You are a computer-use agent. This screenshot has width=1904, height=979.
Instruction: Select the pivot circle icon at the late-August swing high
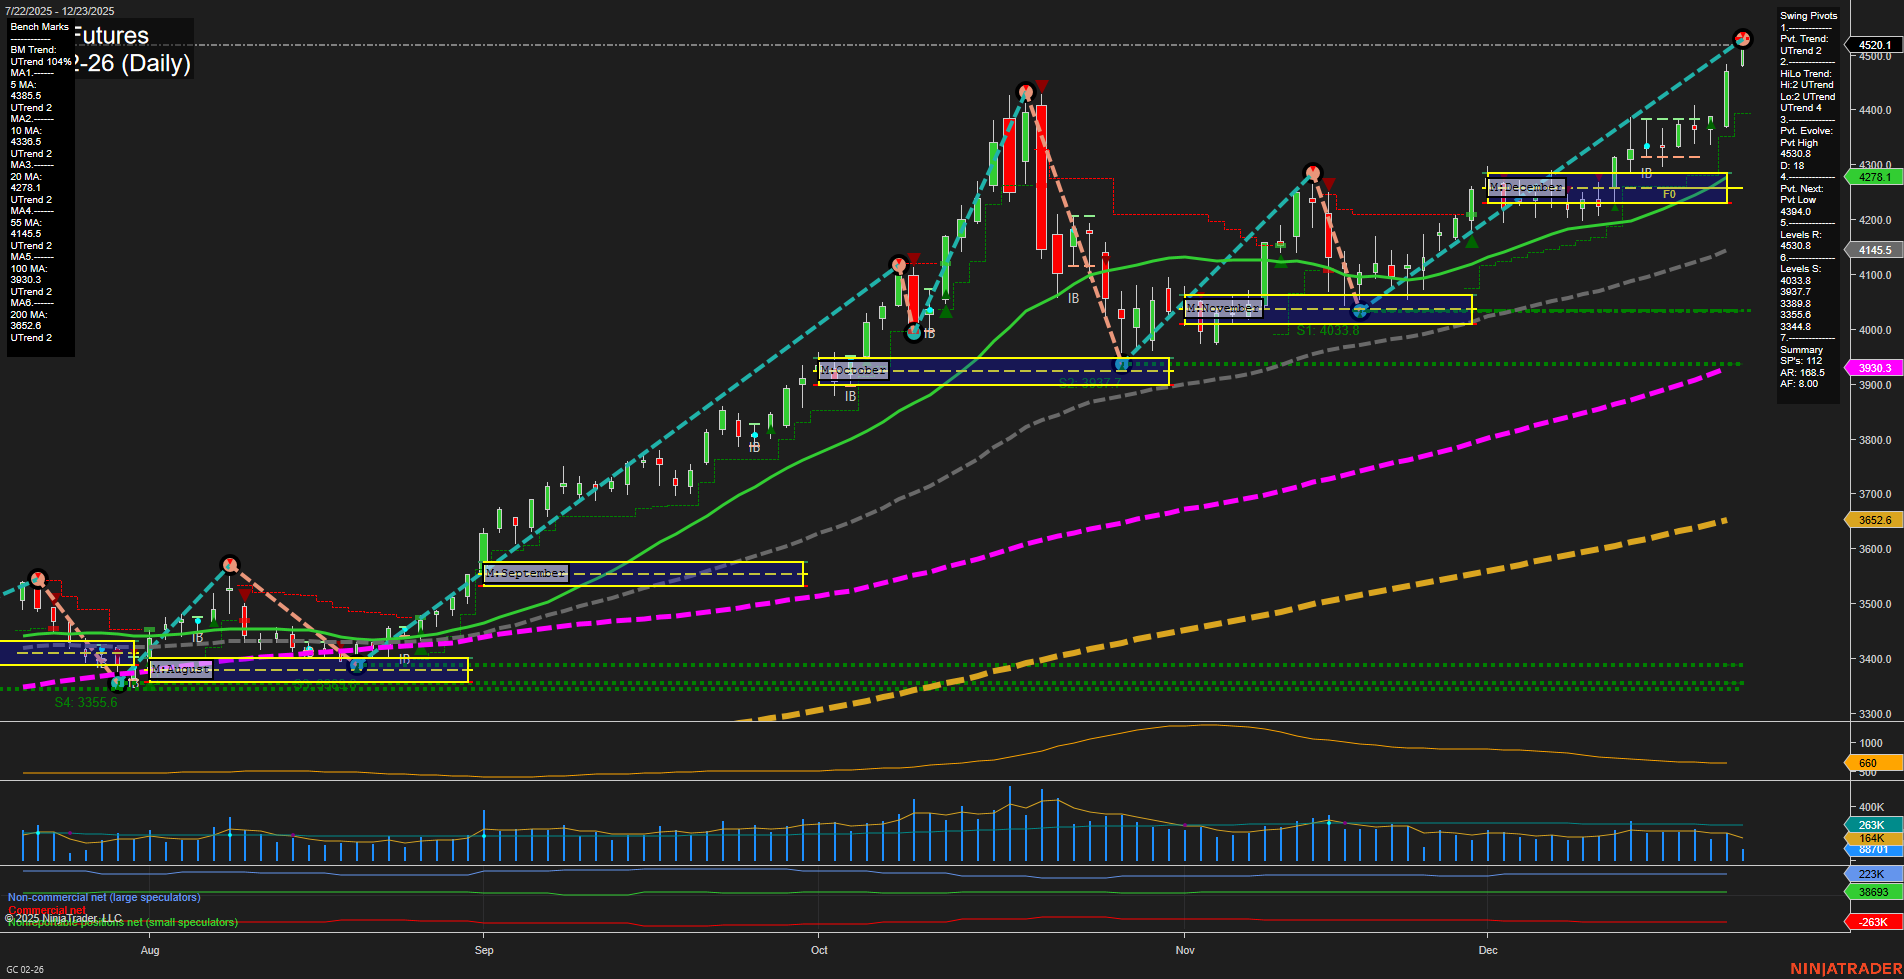(x=229, y=565)
